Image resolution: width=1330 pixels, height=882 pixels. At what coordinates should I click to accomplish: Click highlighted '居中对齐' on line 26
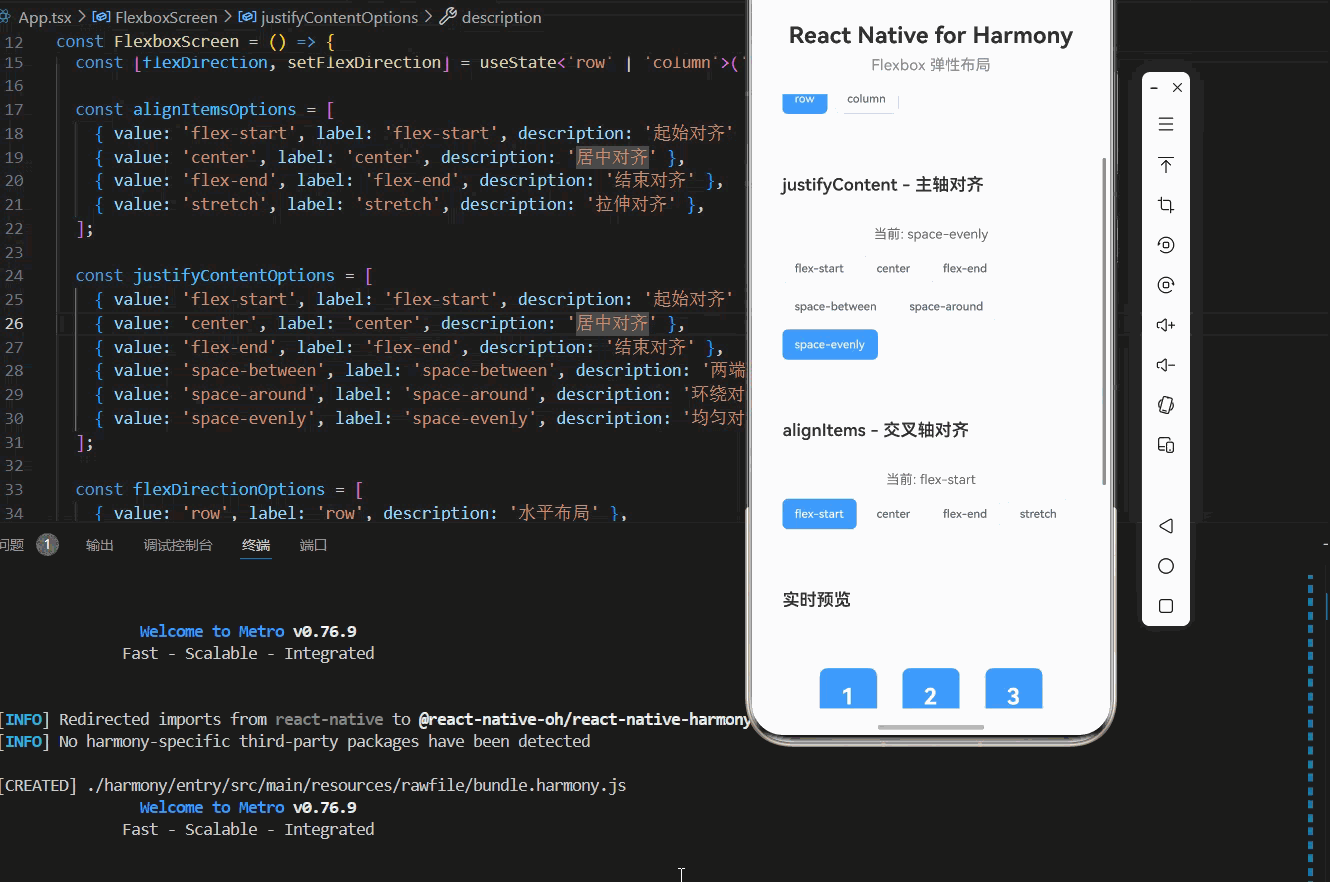(x=612, y=323)
